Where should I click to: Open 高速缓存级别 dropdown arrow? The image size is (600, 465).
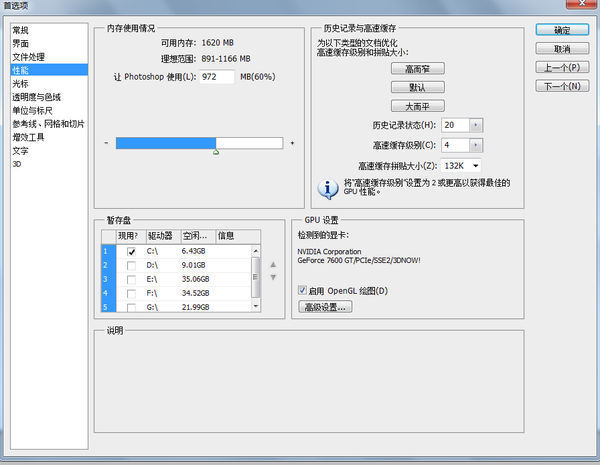476,145
